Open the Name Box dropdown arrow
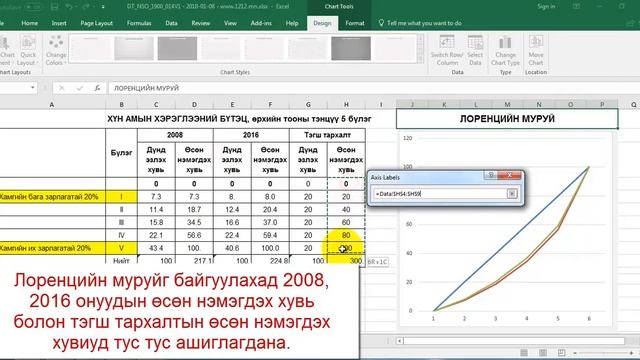The height and width of the screenshot is (360, 640). pos(32,88)
